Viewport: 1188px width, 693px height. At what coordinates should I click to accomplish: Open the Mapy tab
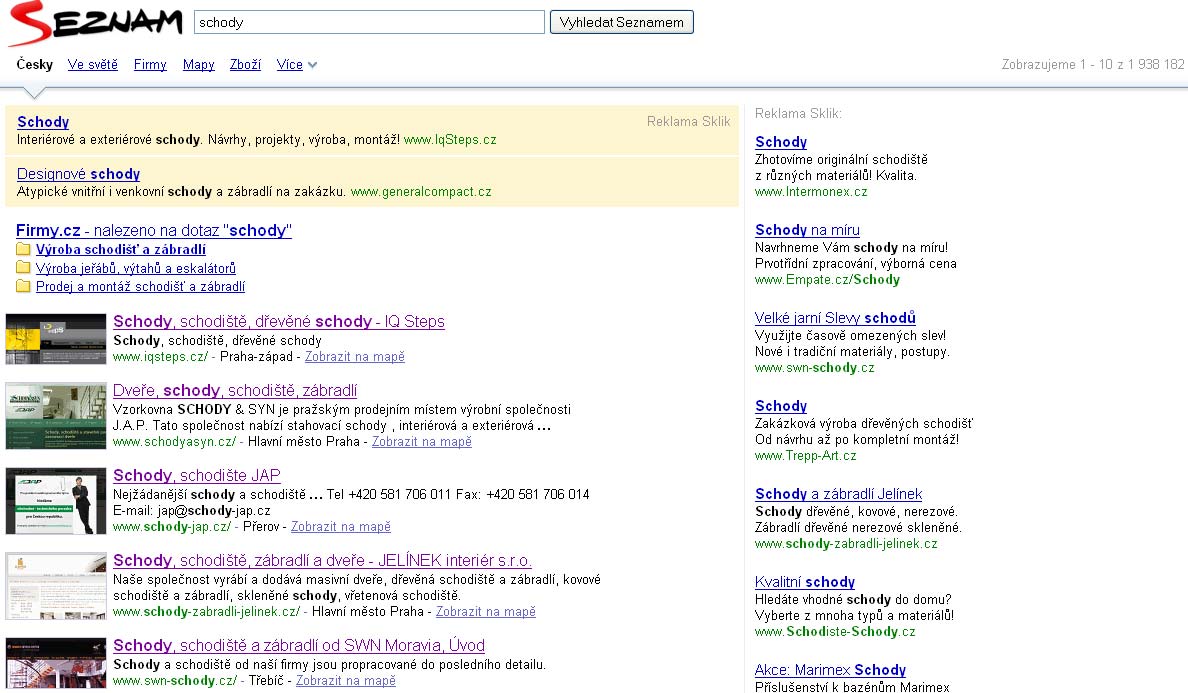click(199, 64)
